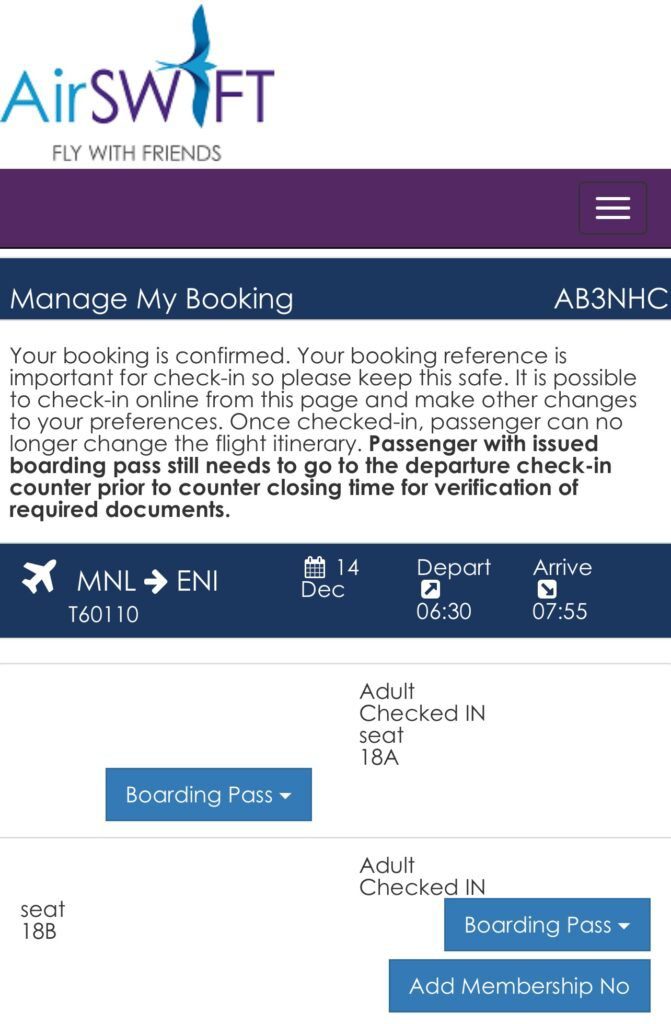Click the airplane icon beside MNL
The height and width of the screenshot is (1024, 671).
click(39, 578)
